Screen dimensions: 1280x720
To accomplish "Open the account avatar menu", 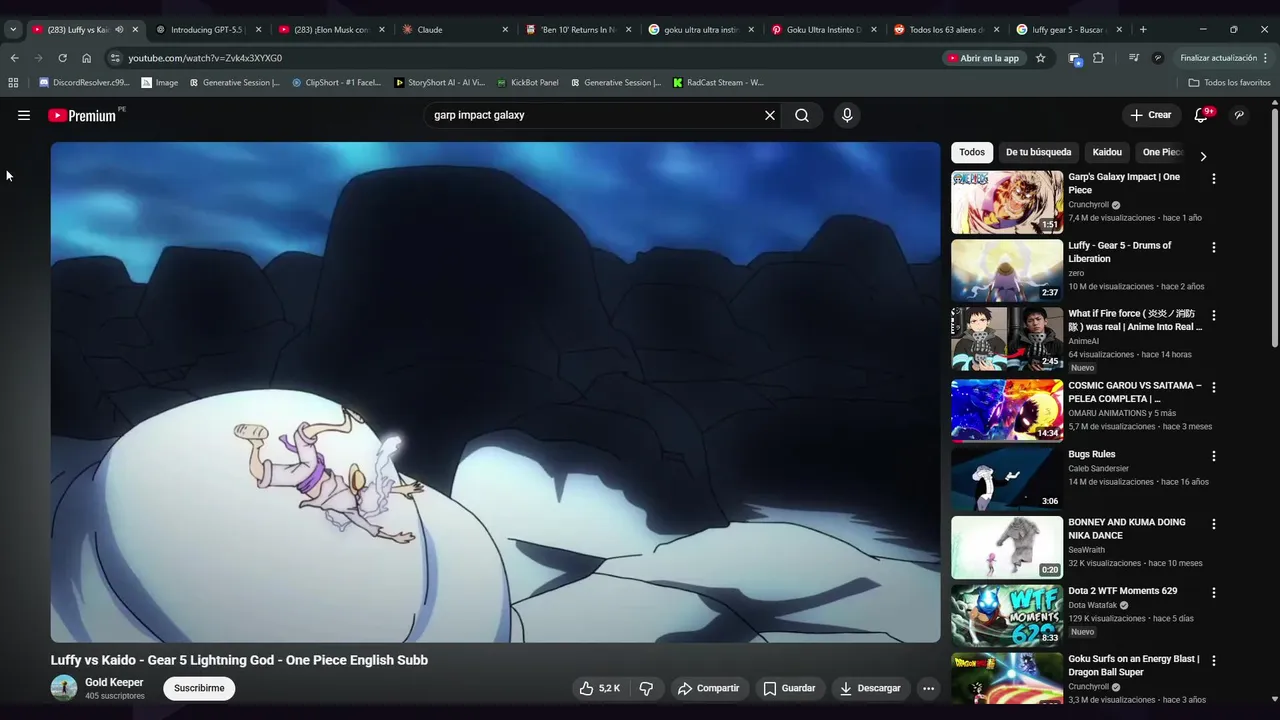I will (x=1239, y=115).
